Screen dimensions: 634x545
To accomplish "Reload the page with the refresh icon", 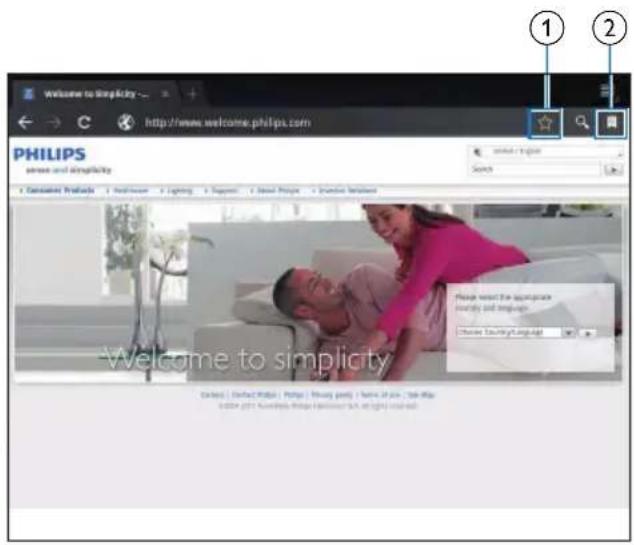I will [84, 122].
